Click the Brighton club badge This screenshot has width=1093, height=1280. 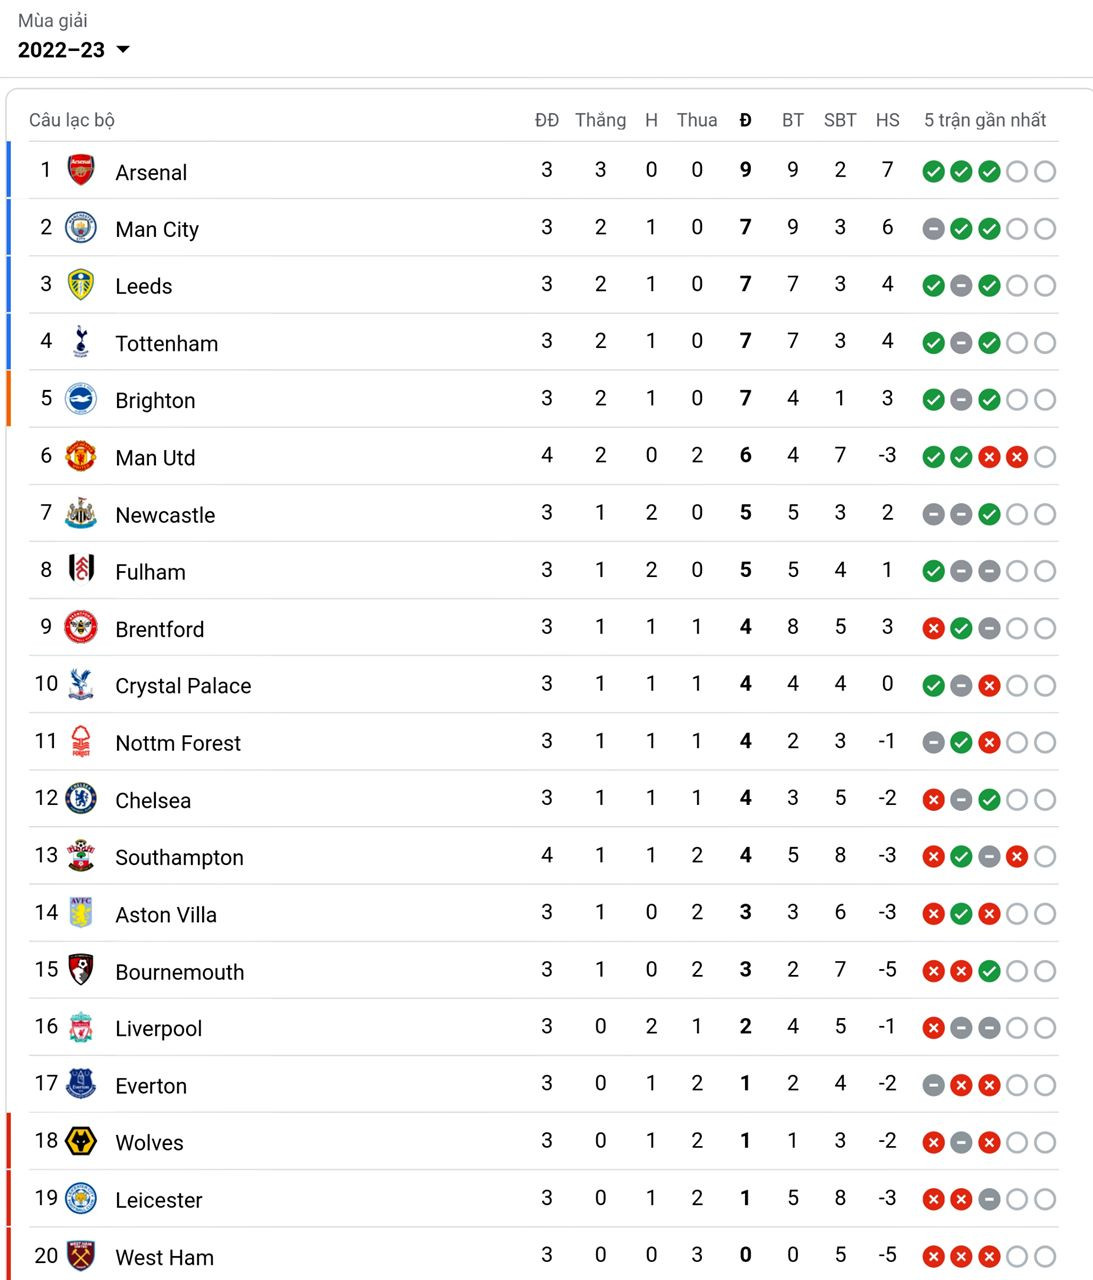pyautogui.click(x=81, y=399)
